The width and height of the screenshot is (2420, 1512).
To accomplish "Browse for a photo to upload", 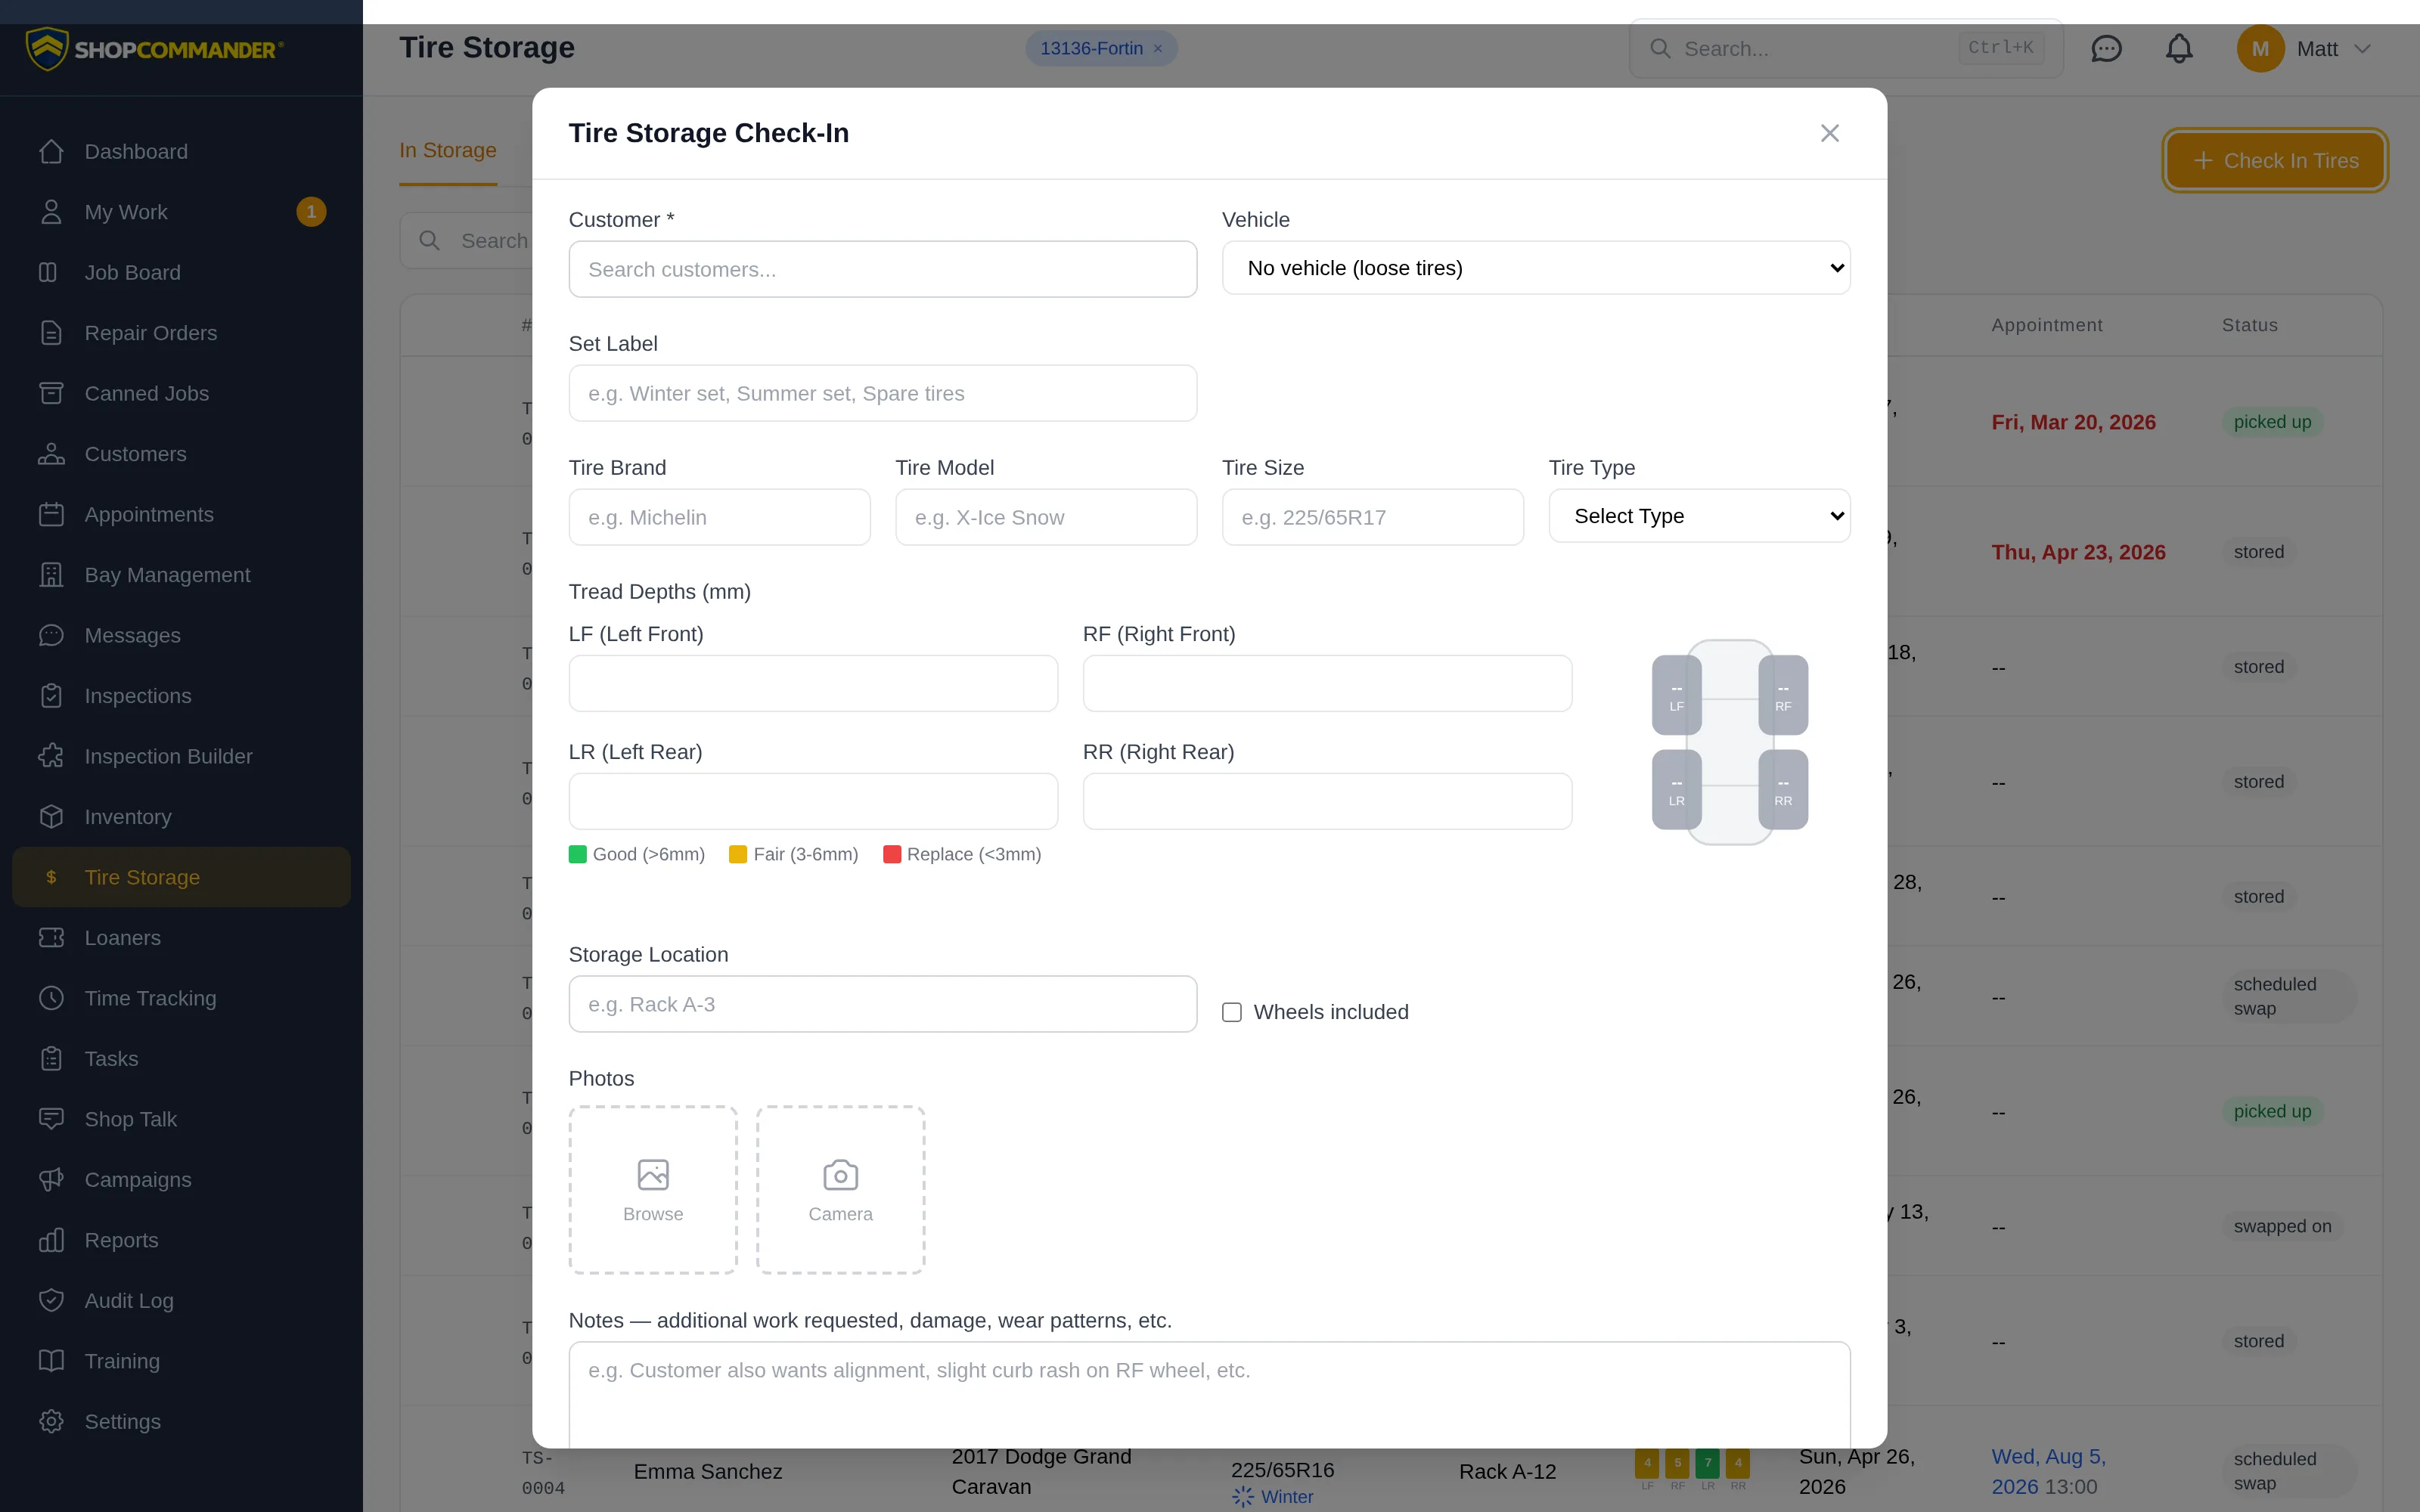I will pyautogui.click(x=653, y=1190).
